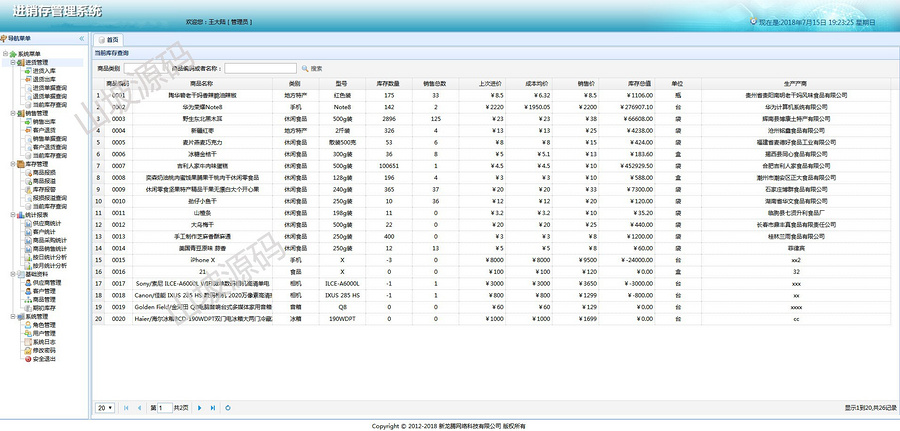
Task: Open 供应商统计 report in tree
Action: coord(44,223)
